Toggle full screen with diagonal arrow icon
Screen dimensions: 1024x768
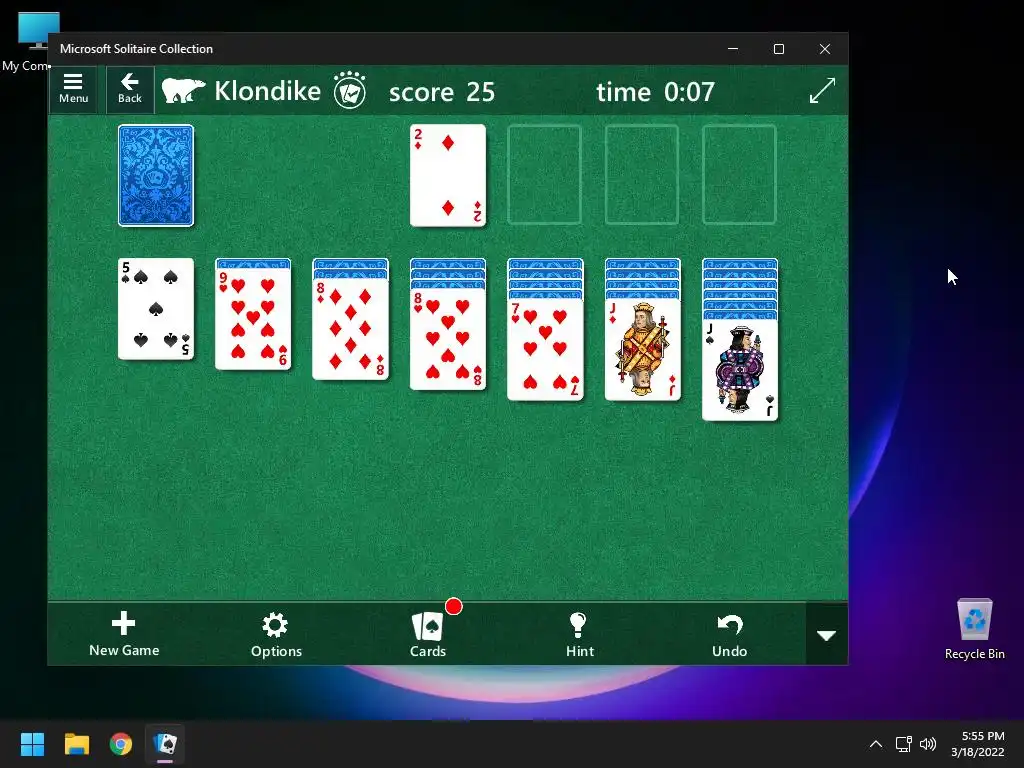coord(822,90)
